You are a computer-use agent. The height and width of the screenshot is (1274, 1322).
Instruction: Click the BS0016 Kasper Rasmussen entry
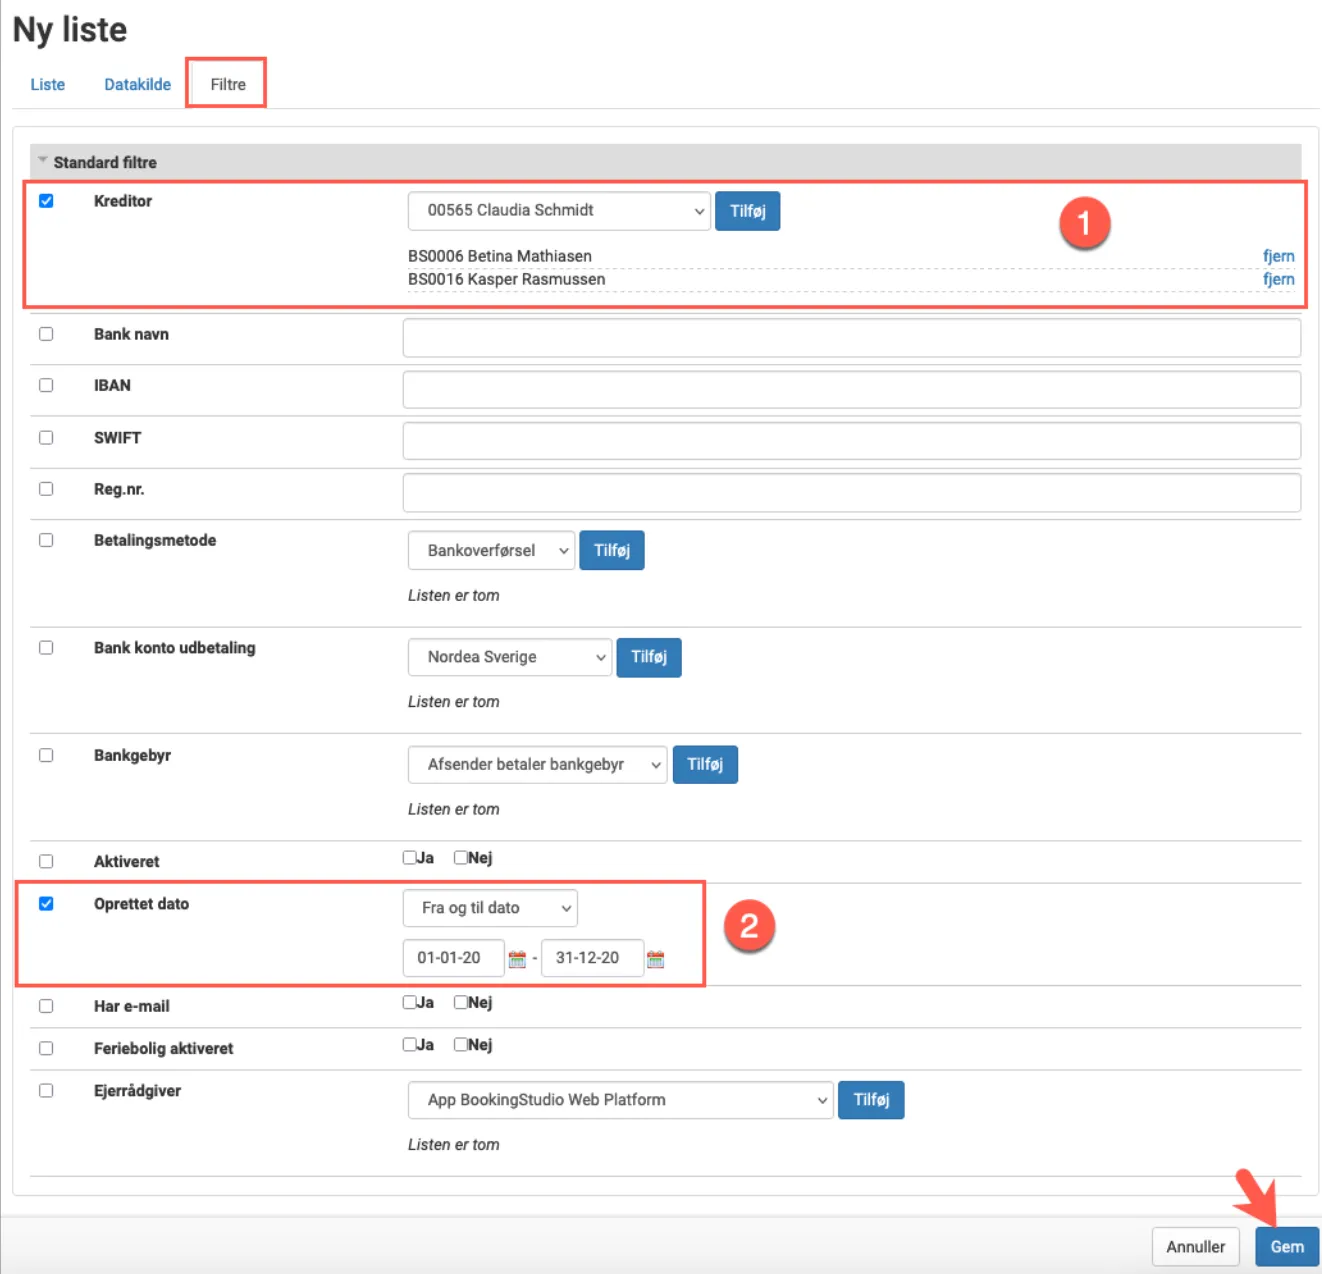(506, 279)
